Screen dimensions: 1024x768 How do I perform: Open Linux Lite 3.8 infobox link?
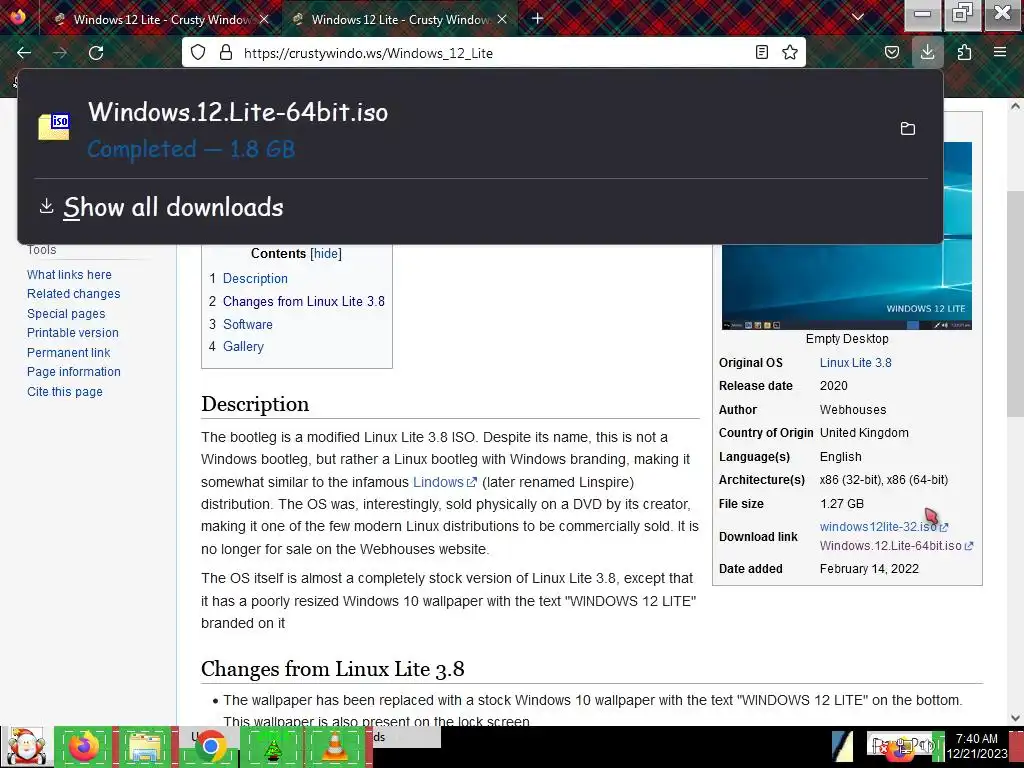[856, 362]
